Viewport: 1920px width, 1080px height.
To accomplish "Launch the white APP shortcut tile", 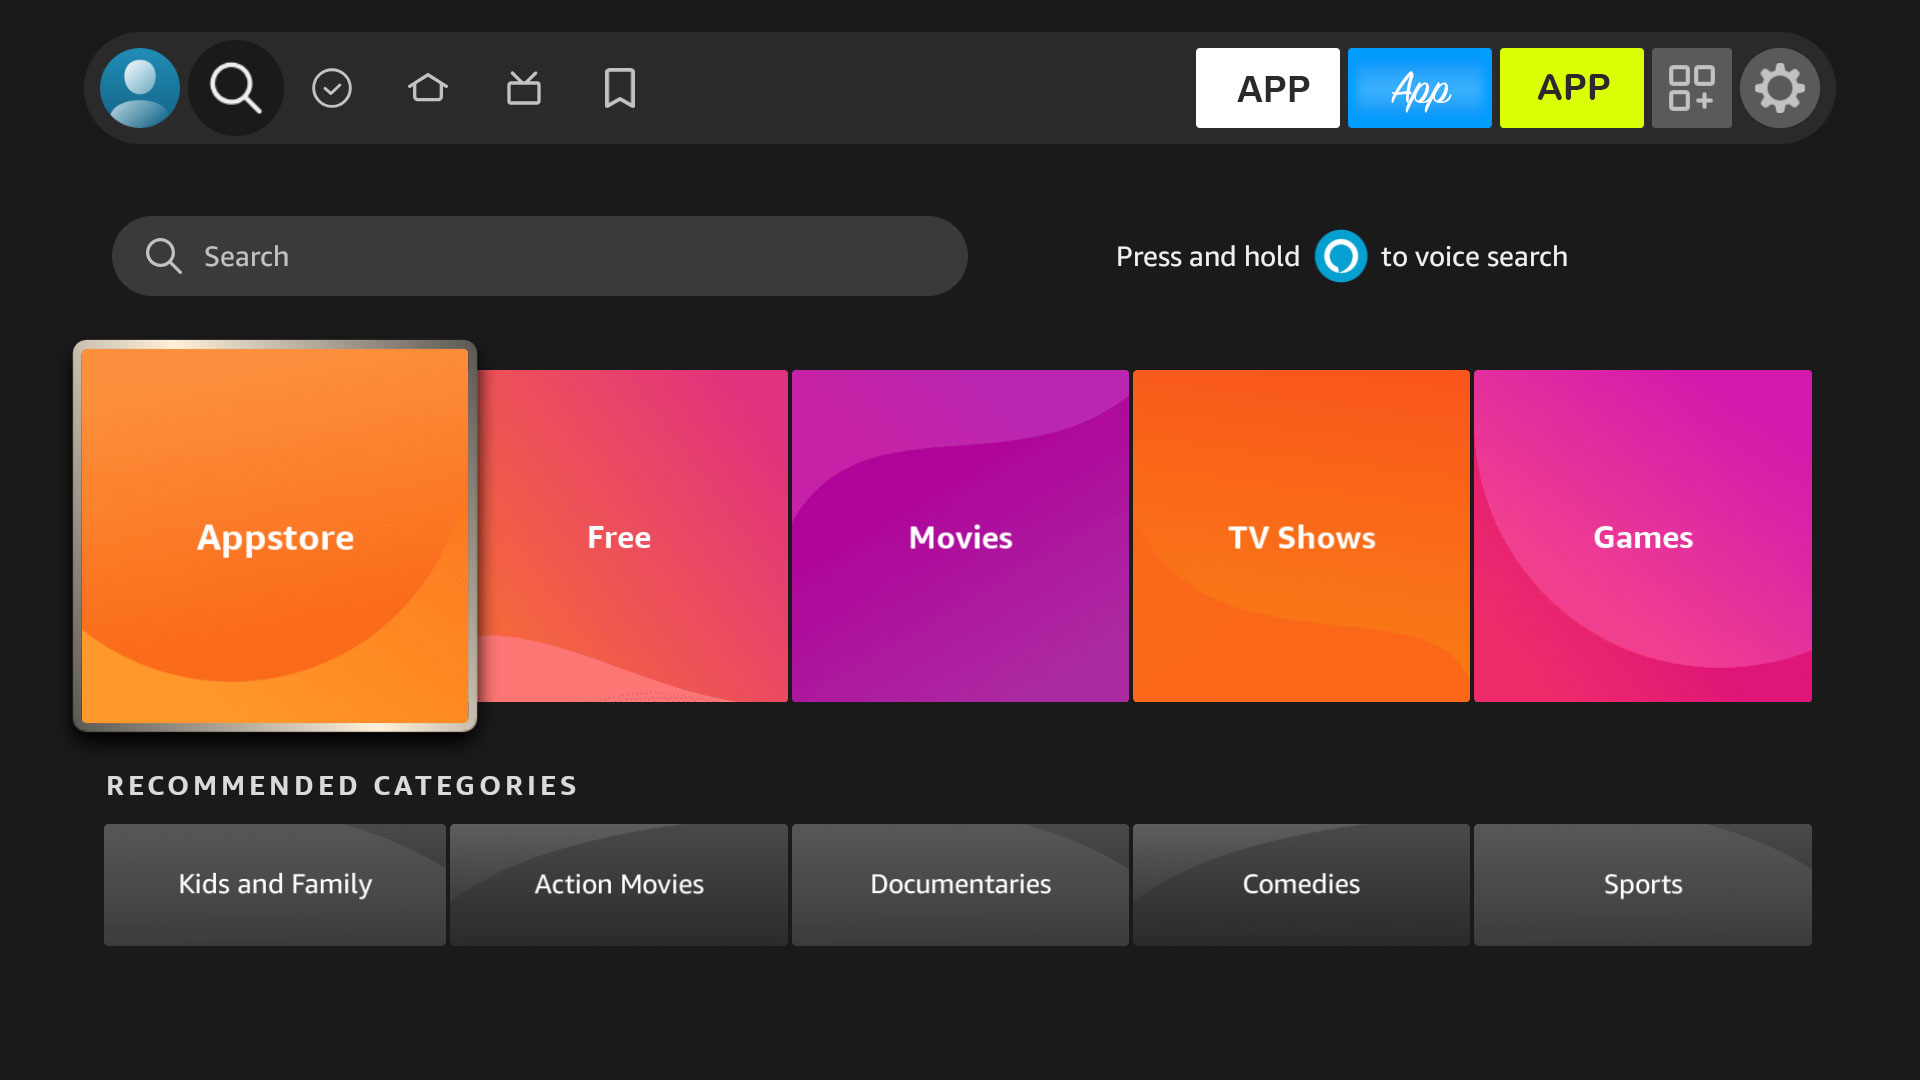I will (1267, 88).
